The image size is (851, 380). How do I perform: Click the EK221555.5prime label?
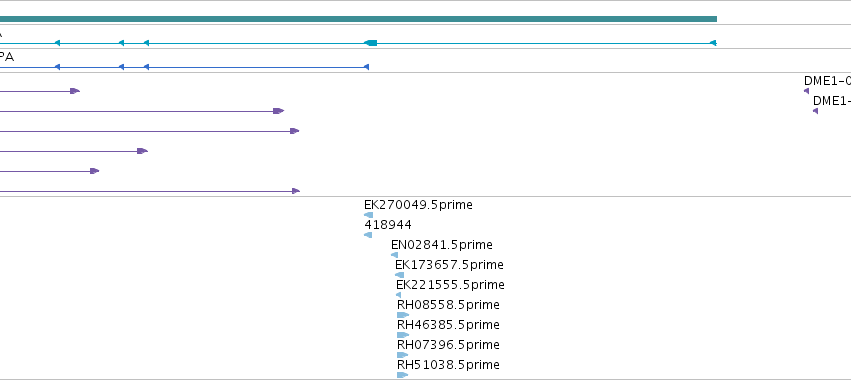pyautogui.click(x=450, y=285)
